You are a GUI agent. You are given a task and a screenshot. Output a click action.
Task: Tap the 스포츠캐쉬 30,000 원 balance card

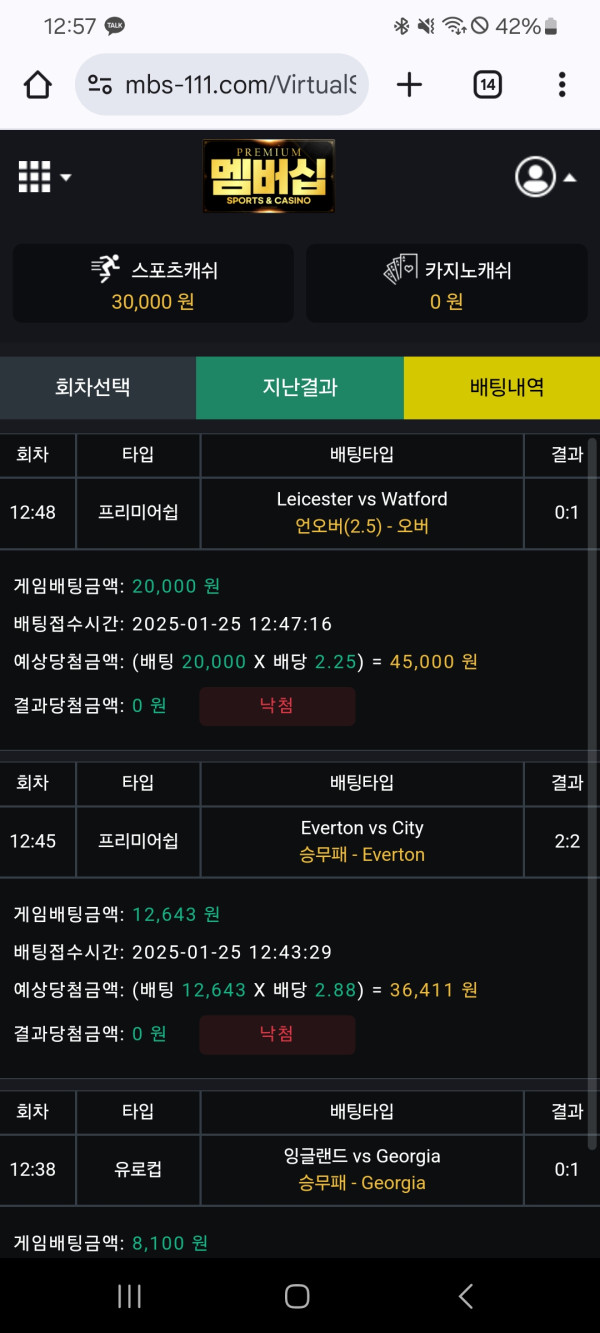153,284
